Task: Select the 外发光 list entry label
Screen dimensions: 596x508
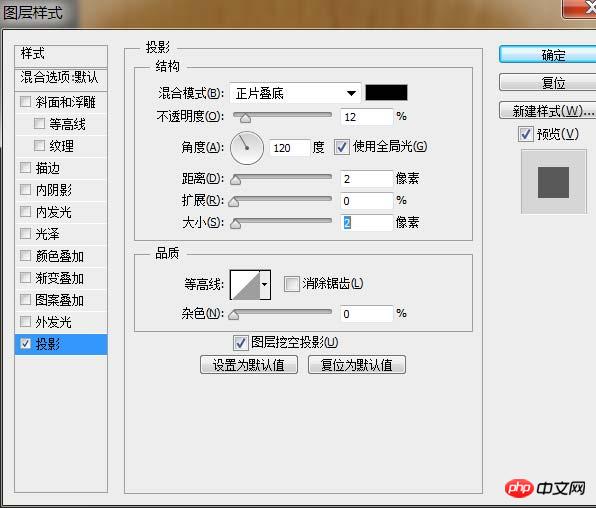Action: [x=54, y=322]
